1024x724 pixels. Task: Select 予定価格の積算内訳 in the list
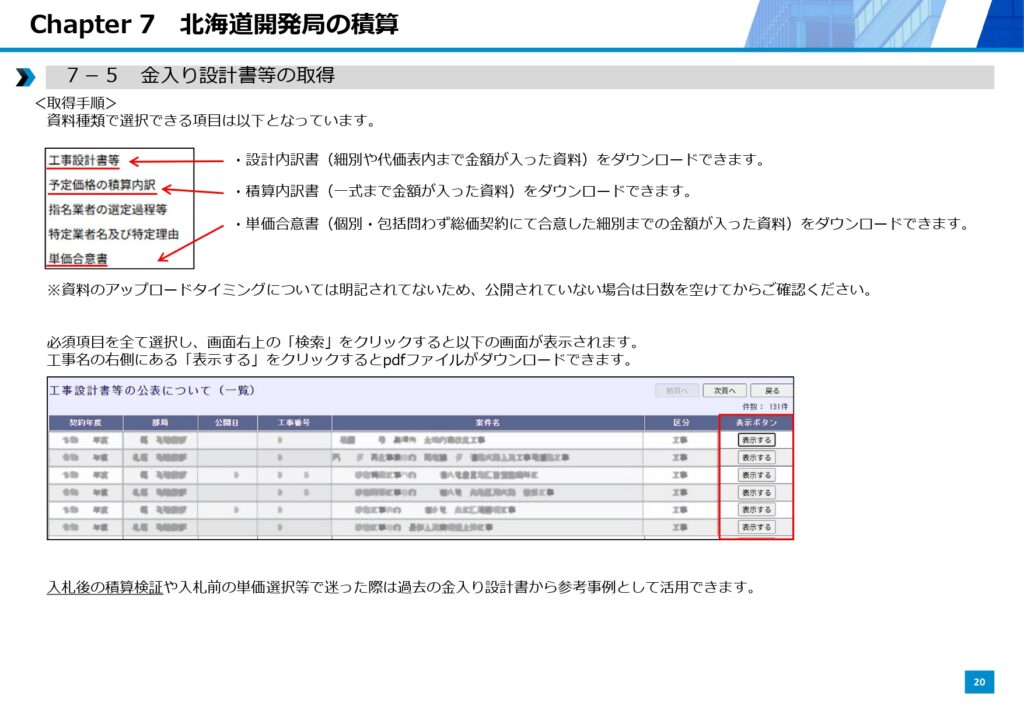coord(101,185)
